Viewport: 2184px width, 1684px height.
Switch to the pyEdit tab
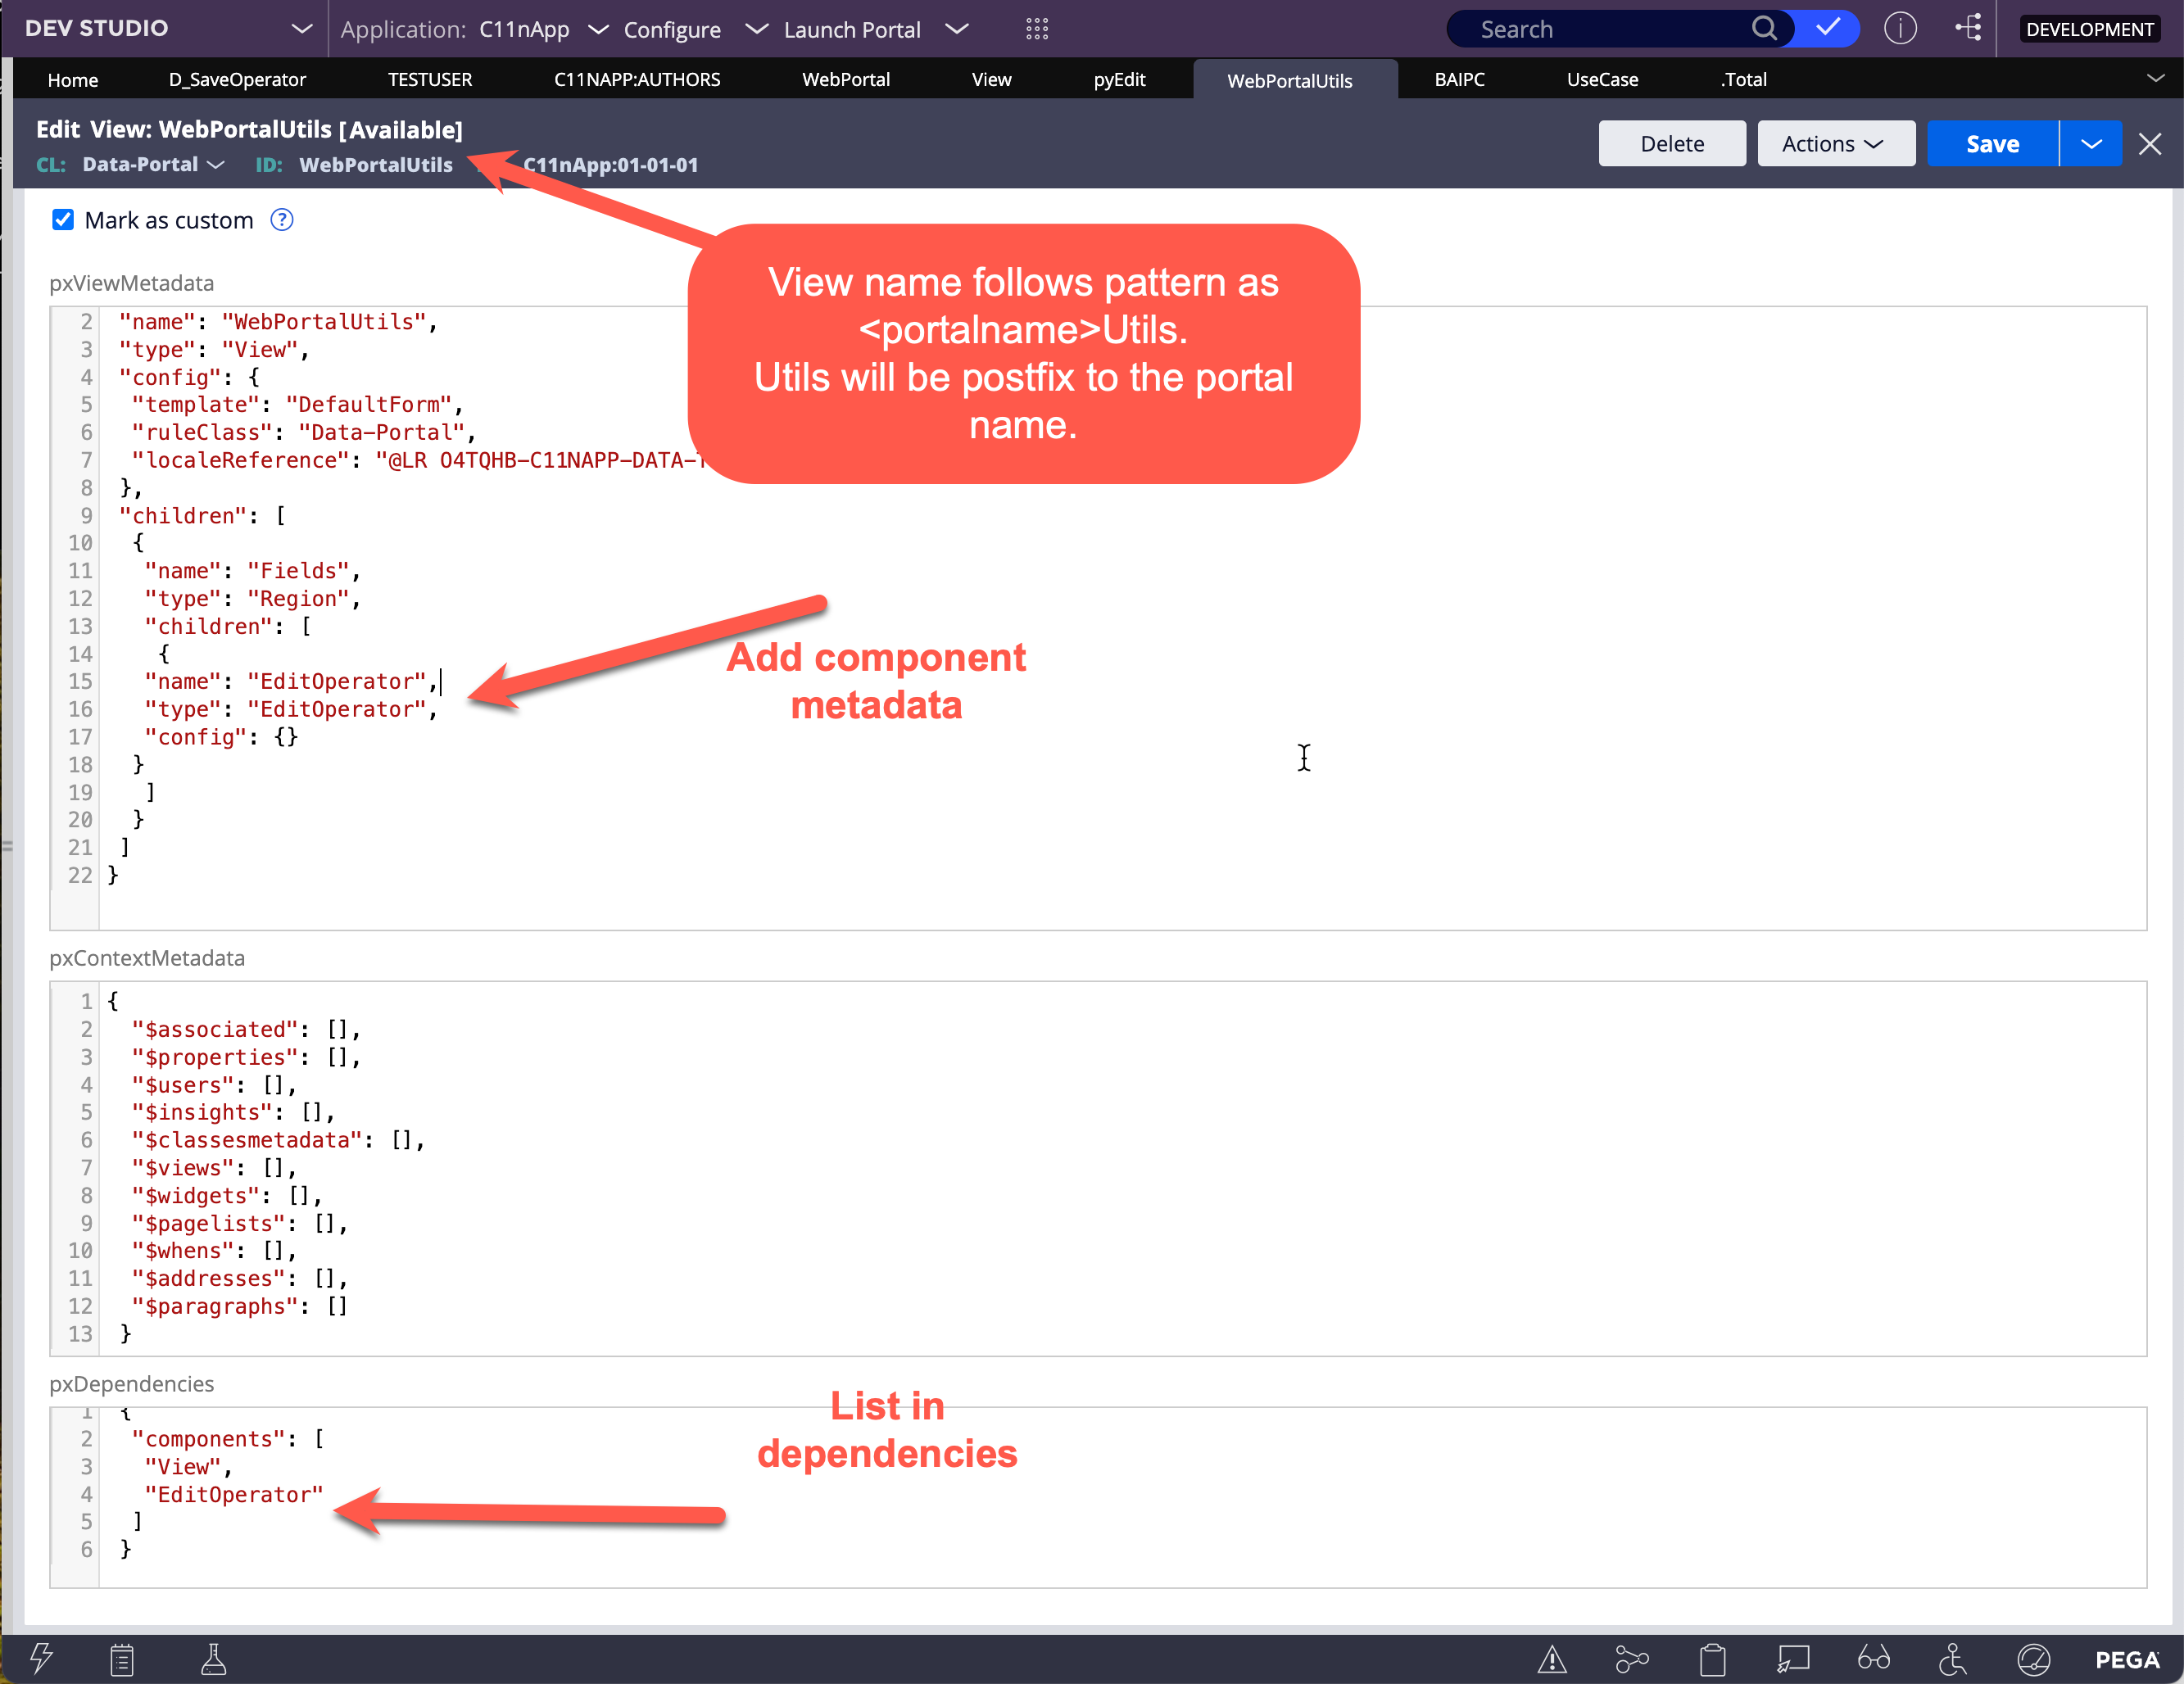tap(1119, 79)
